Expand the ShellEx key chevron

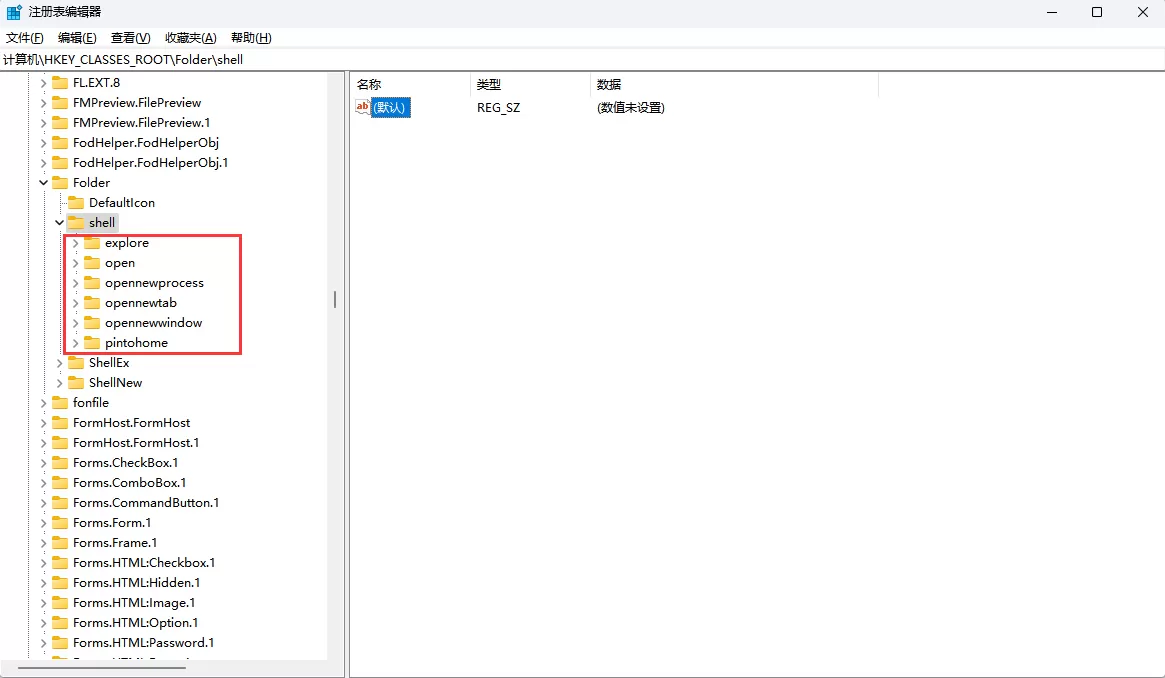[x=58, y=362]
